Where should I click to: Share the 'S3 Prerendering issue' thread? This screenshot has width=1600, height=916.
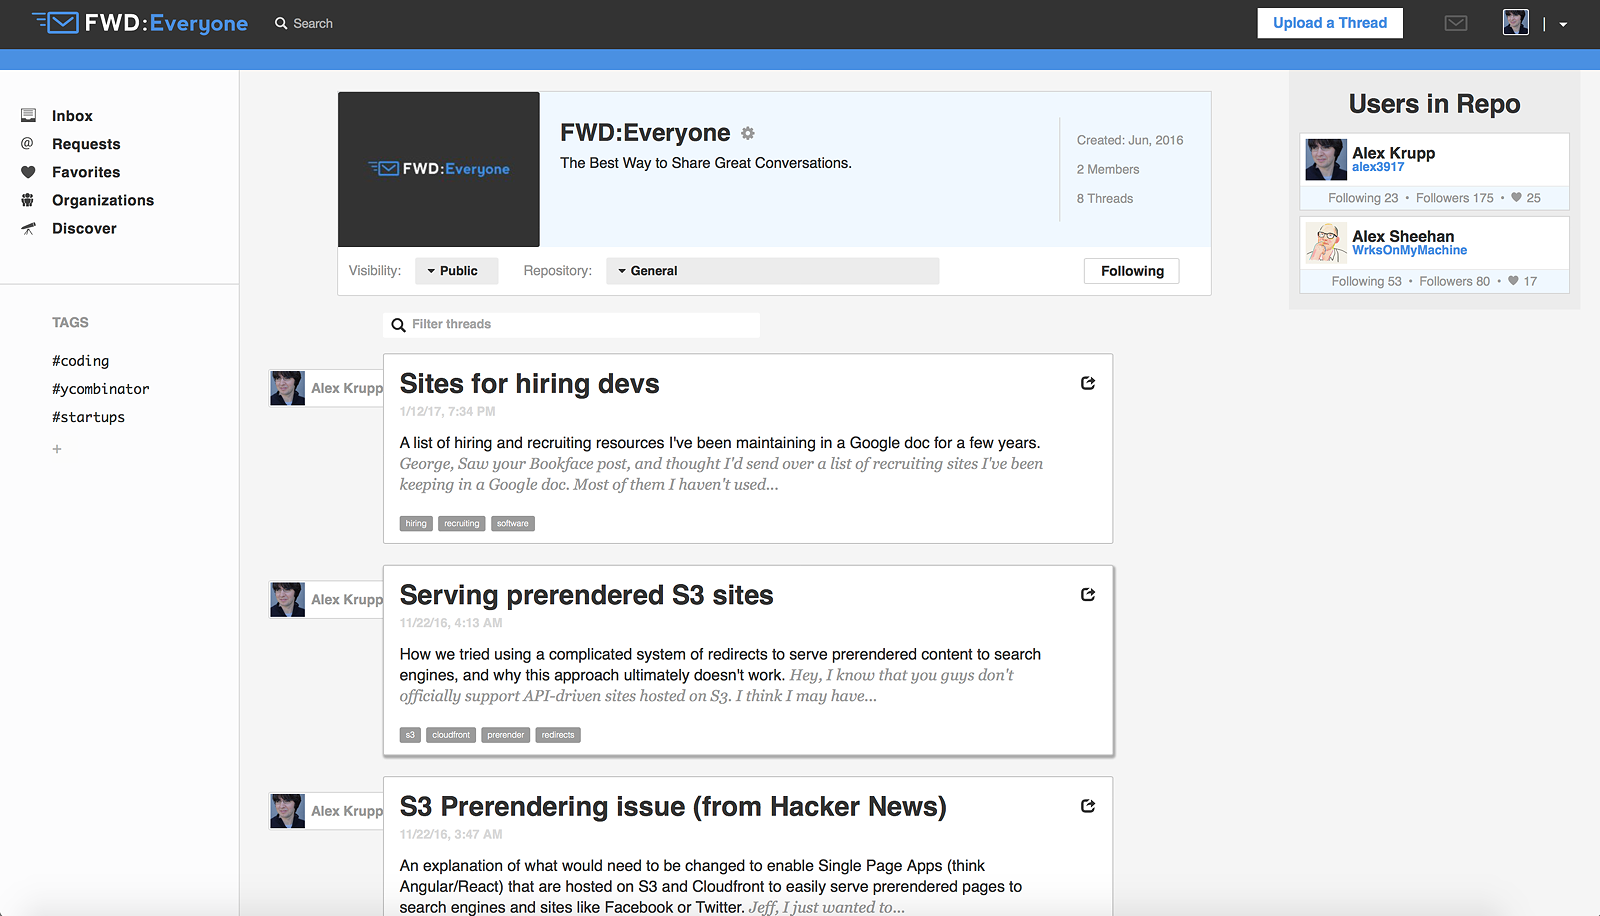pos(1088,806)
